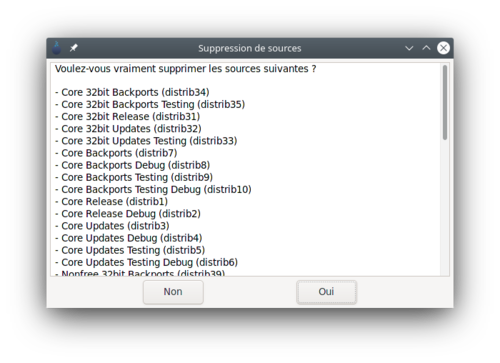The height and width of the screenshot is (363, 500).
Task: Click the Core Updates (distrib3) entry
Action: tap(112, 226)
